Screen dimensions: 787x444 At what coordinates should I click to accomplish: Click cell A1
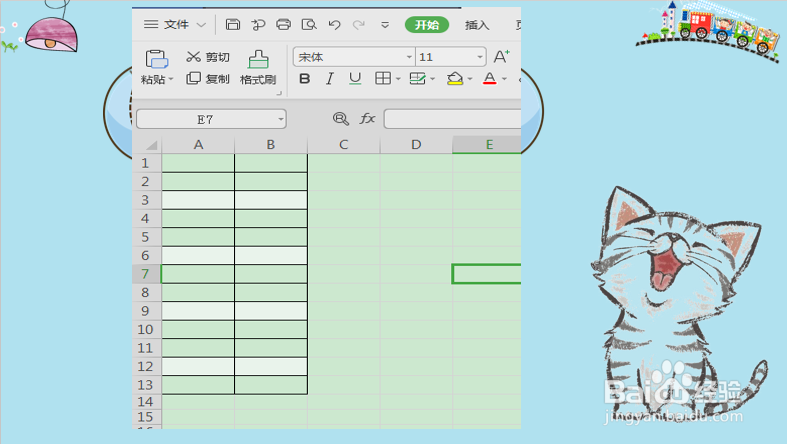(x=198, y=163)
